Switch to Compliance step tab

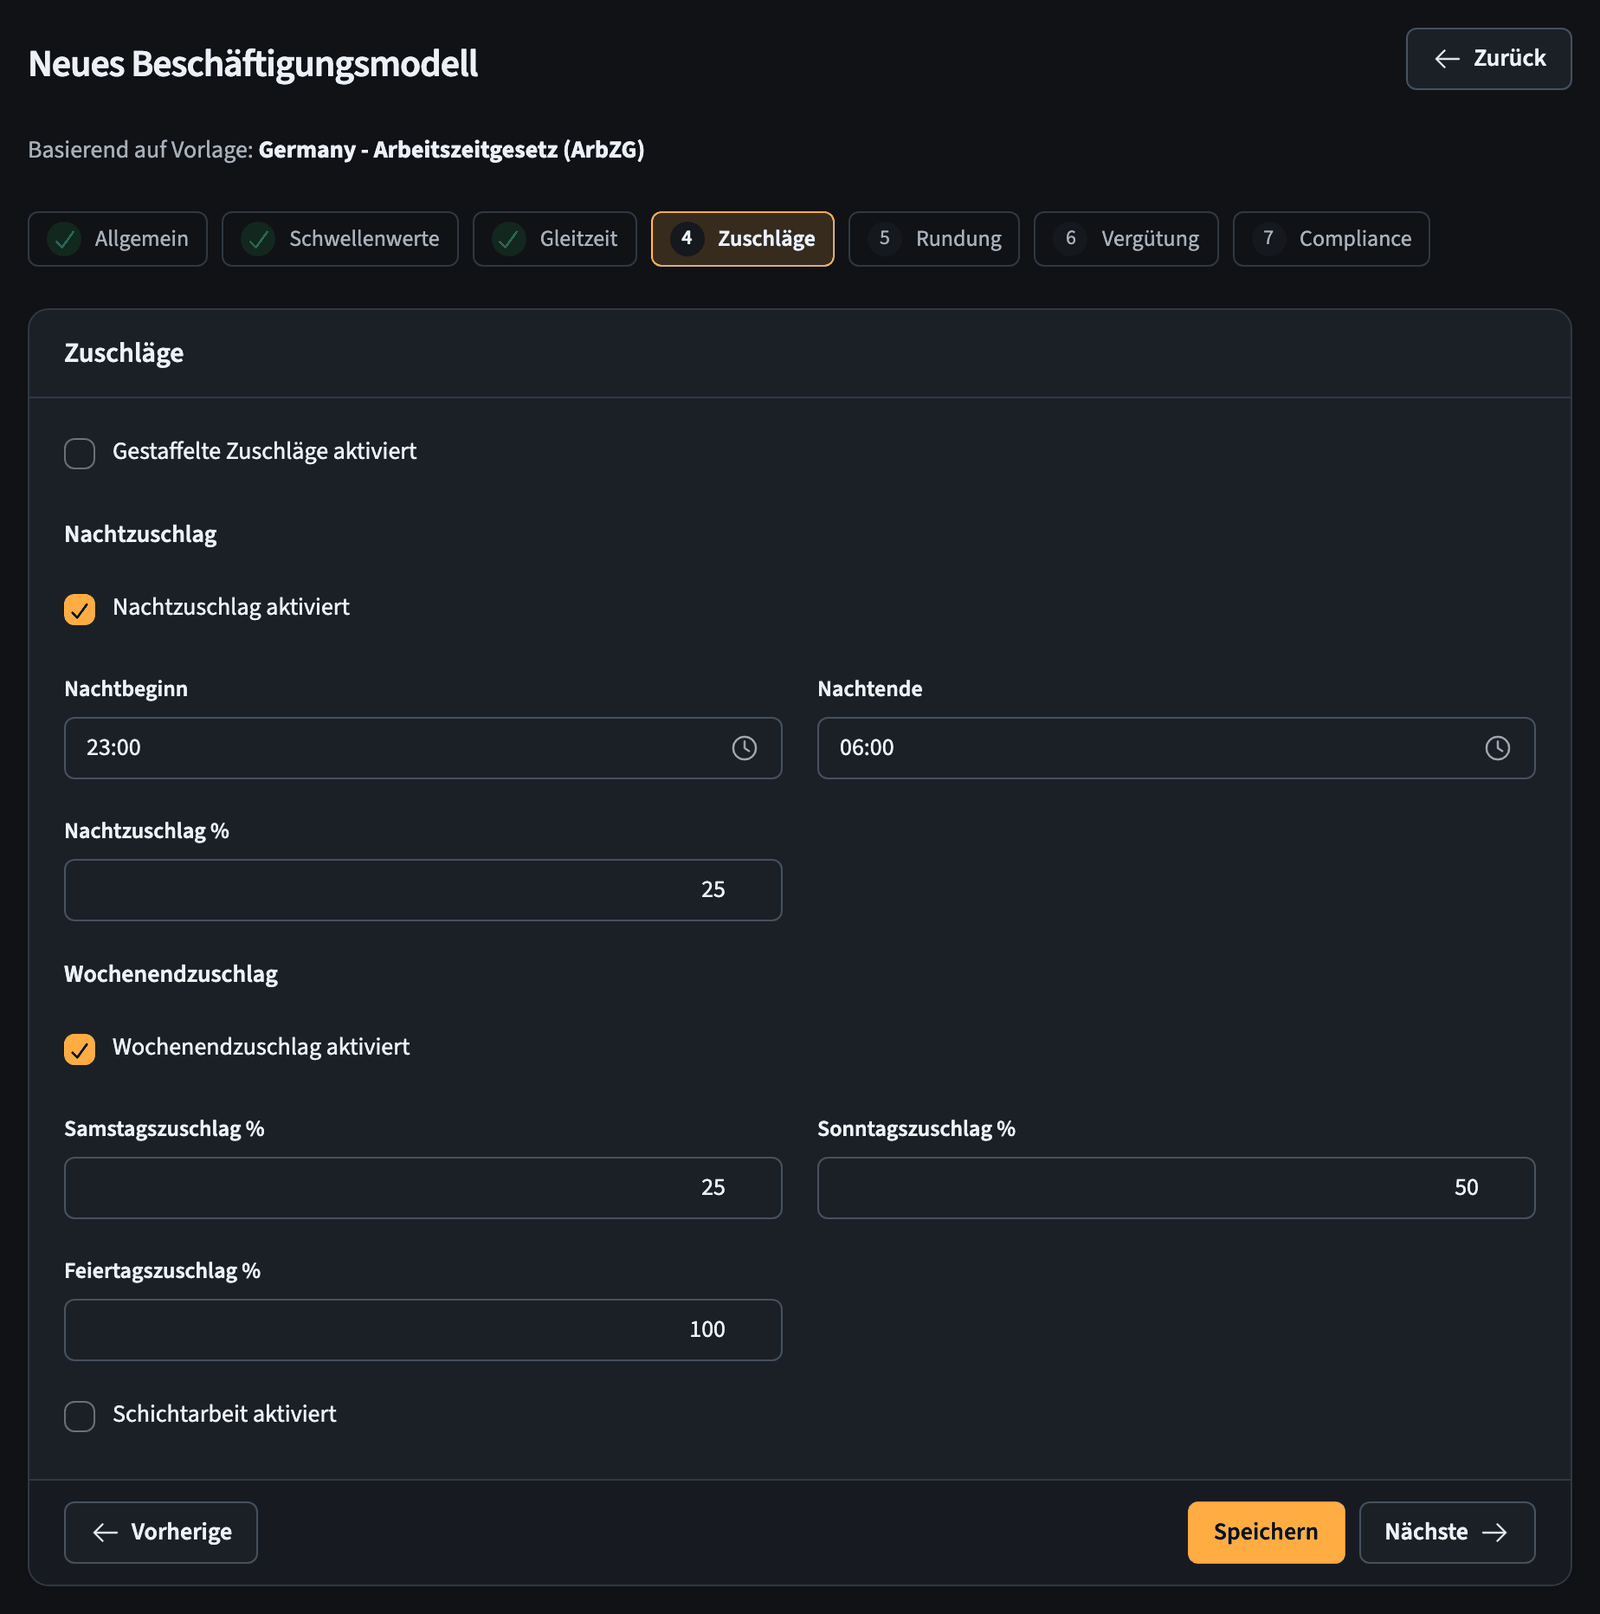1331,239
